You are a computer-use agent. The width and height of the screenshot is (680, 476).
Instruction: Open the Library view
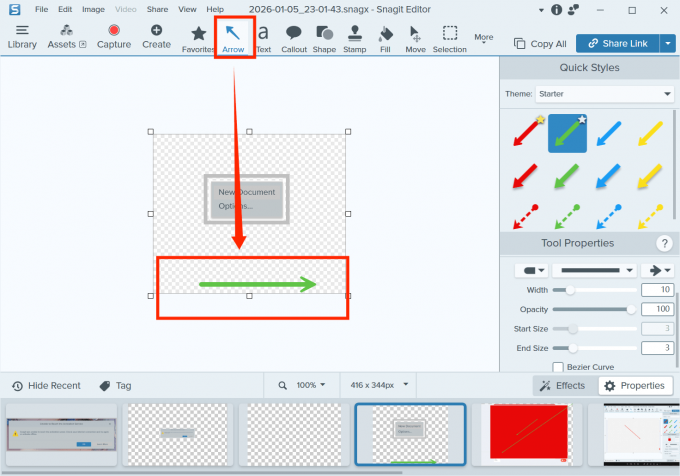pos(22,36)
